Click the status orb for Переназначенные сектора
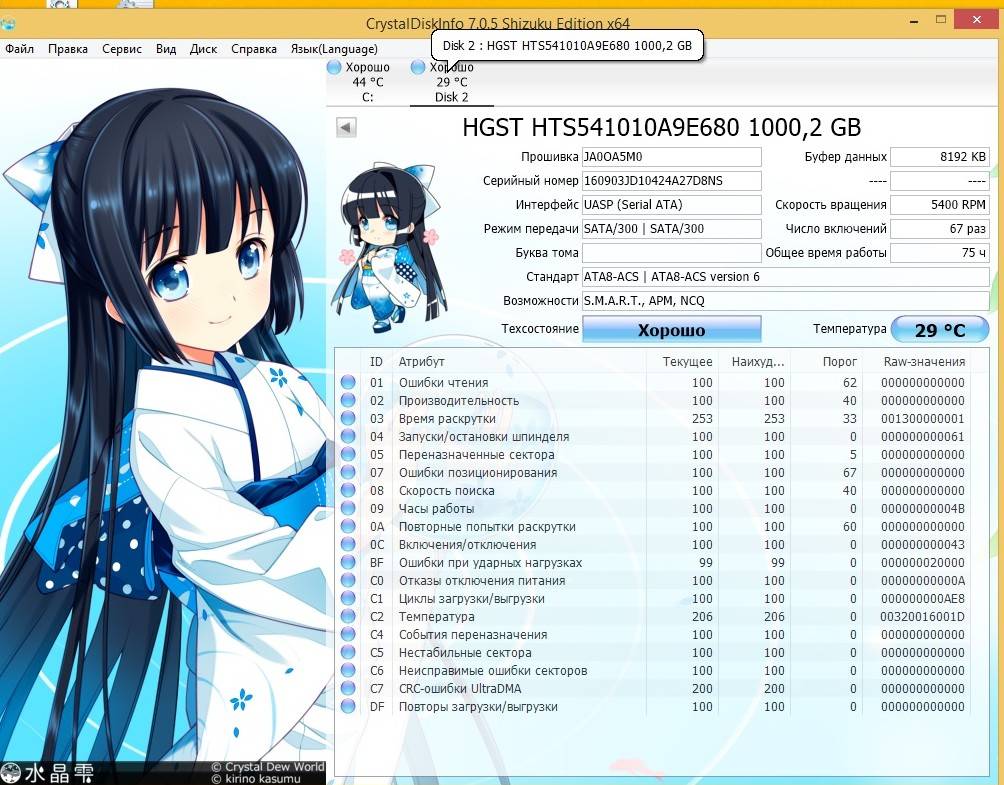 348,455
